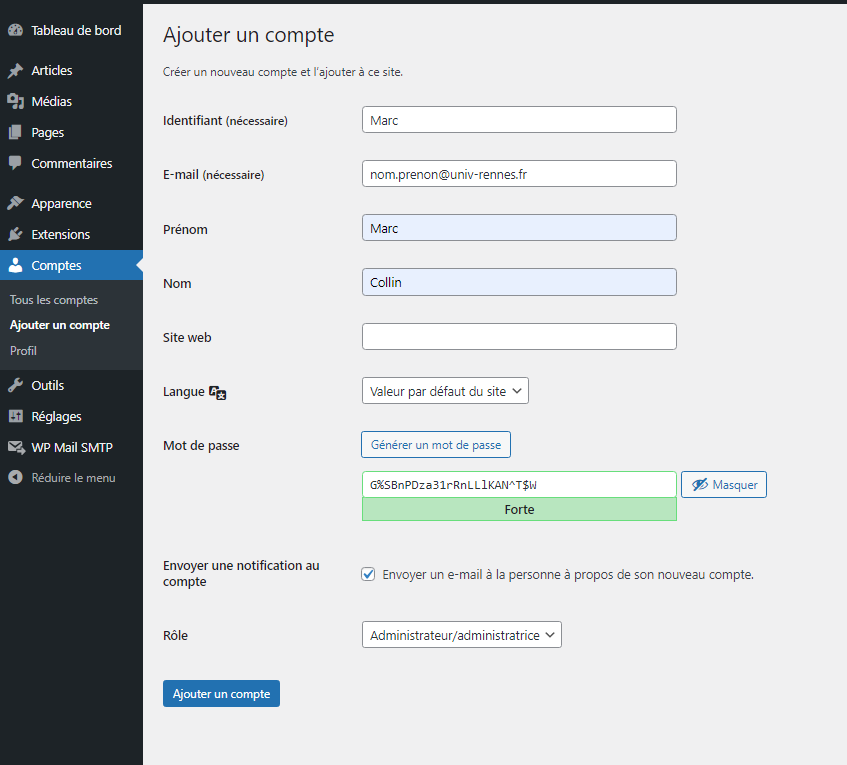Uncheck the send notification email checkbox

click(x=368, y=575)
